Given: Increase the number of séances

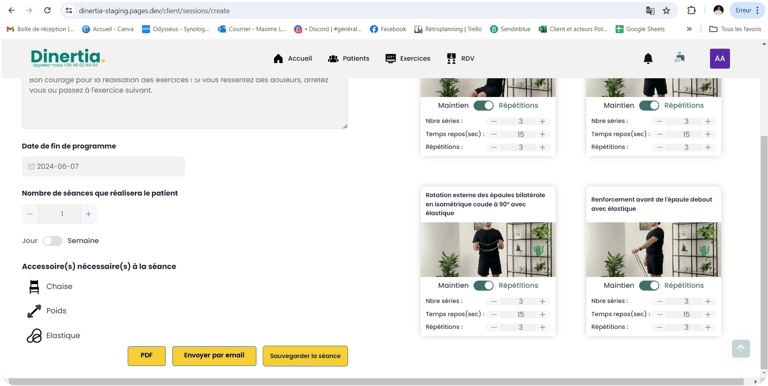Looking at the screenshot, I should click(x=89, y=214).
